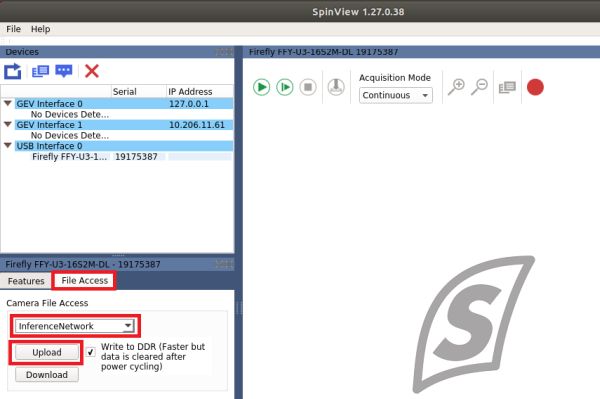Collapse the USB Interface 0 tree node
This screenshot has height=399, width=600.
(x=8, y=145)
